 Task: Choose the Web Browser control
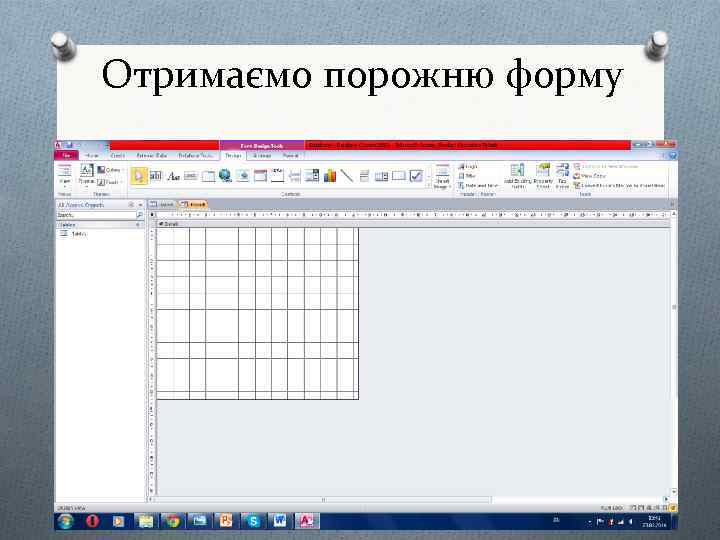point(242,176)
